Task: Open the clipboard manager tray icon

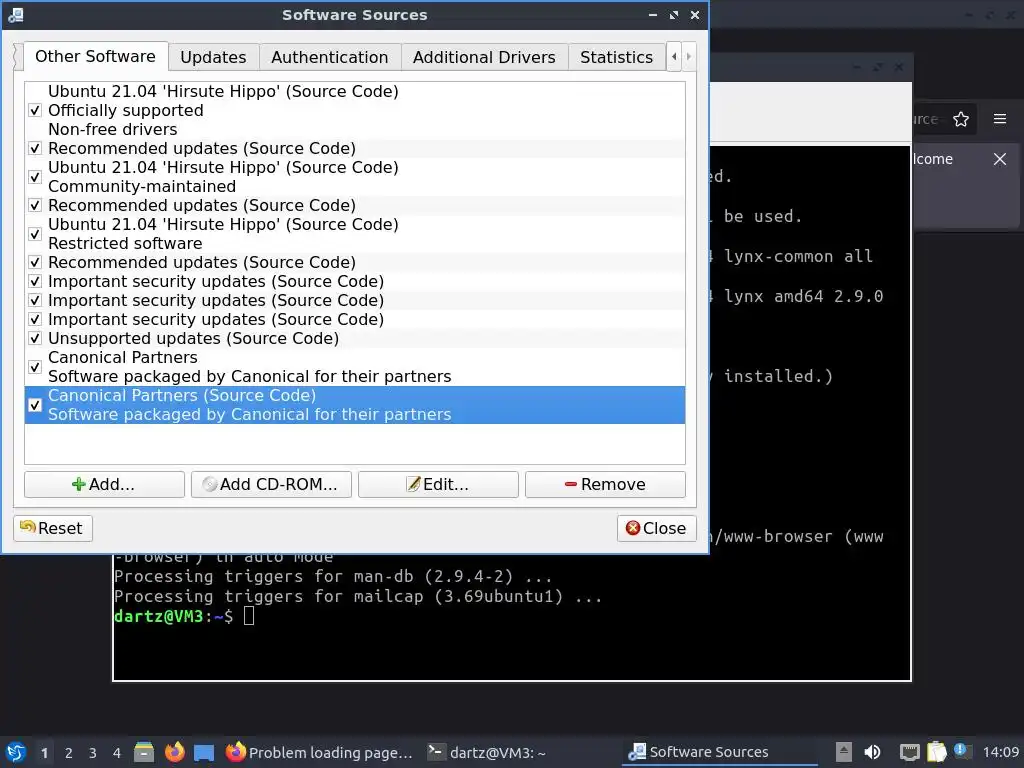Action: point(936,752)
